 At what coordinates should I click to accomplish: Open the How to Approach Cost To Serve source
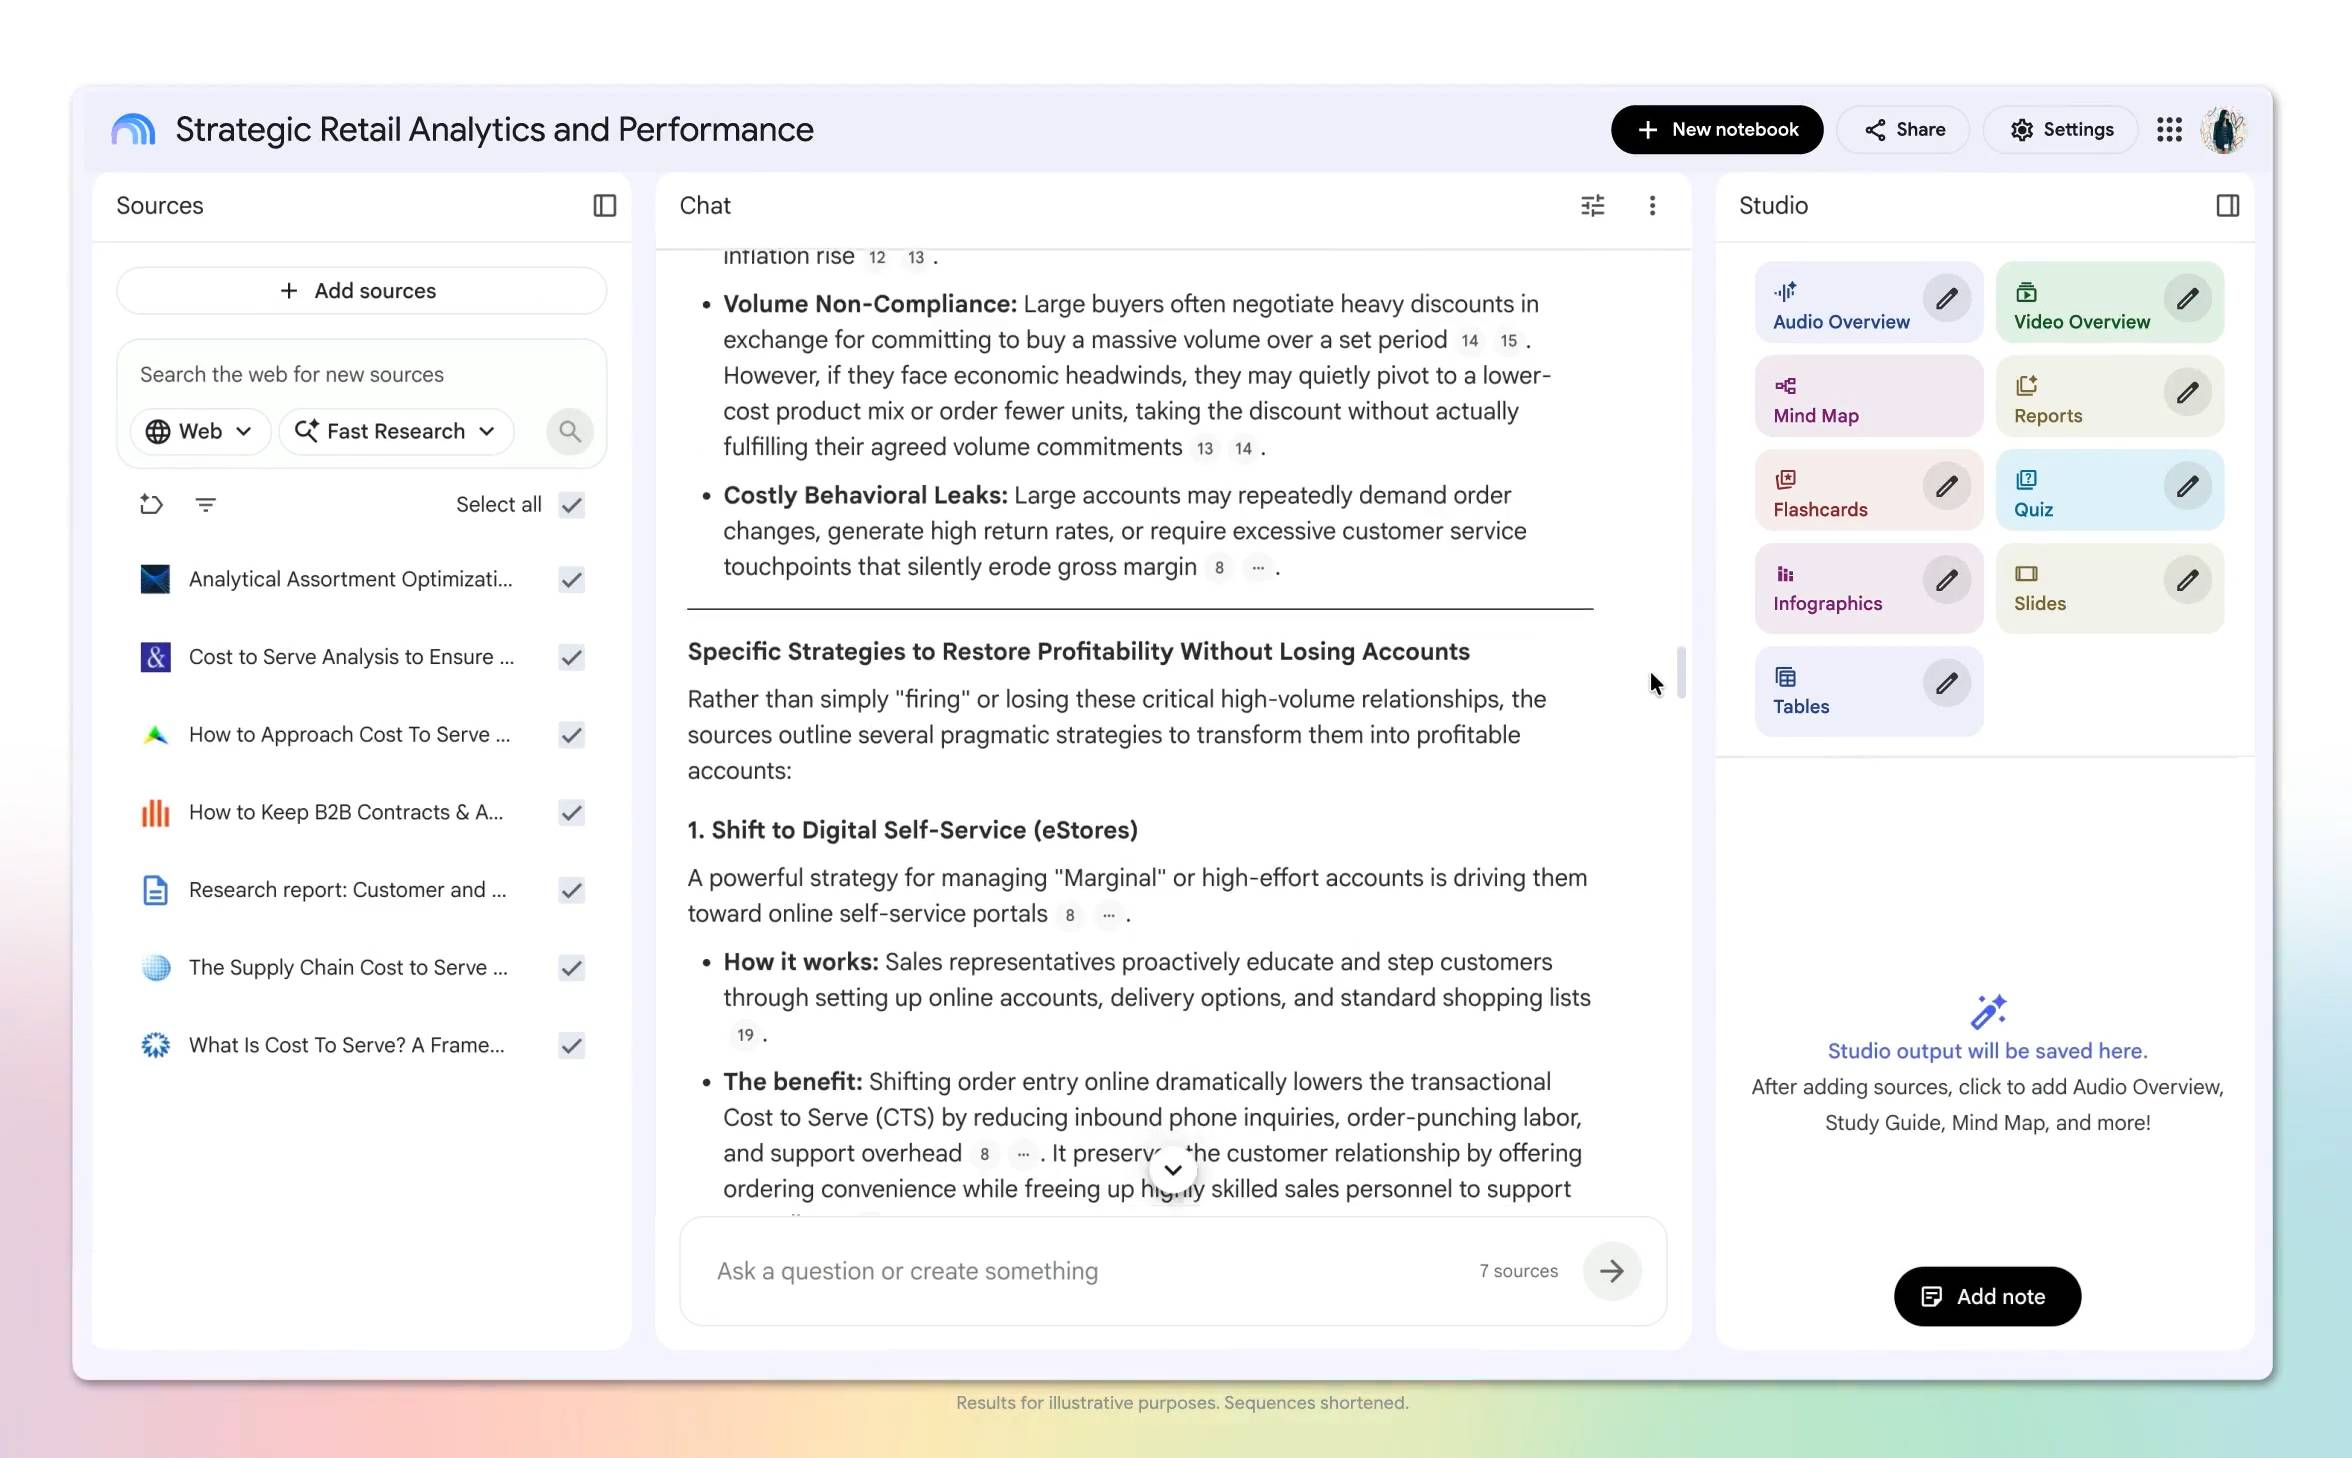coord(349,735)
